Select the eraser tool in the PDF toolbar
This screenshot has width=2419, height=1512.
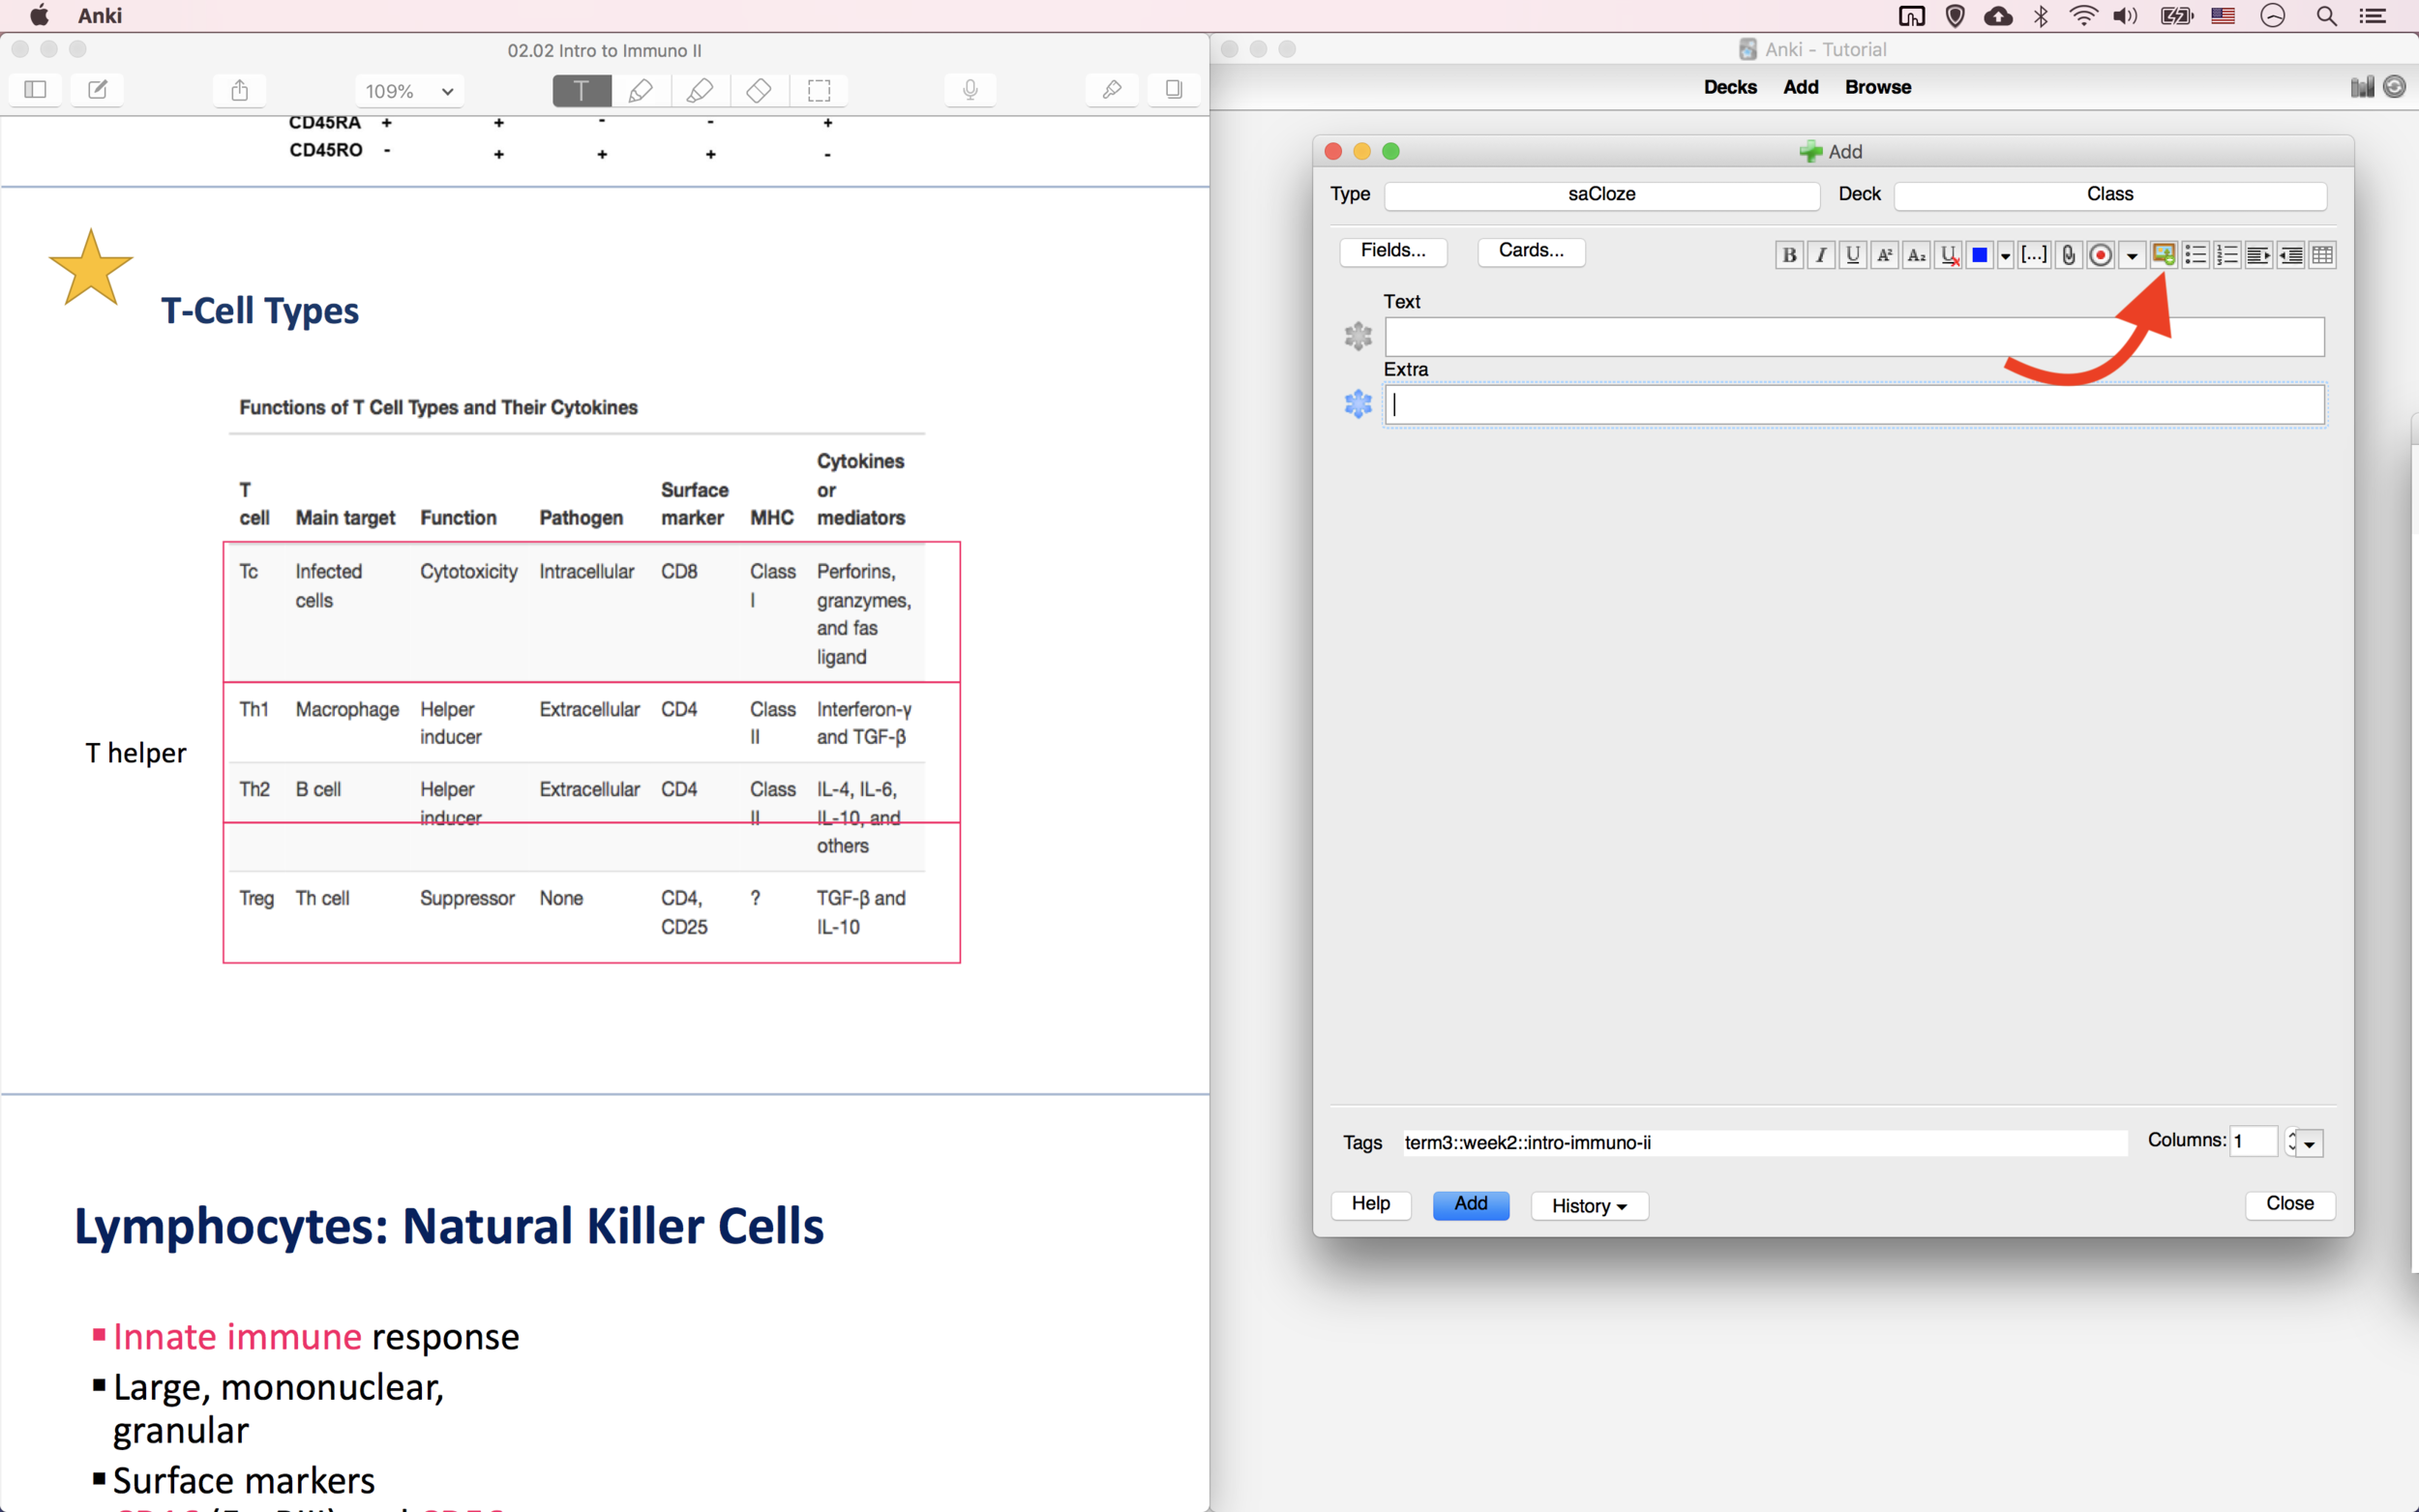click(x=758, y=90)
